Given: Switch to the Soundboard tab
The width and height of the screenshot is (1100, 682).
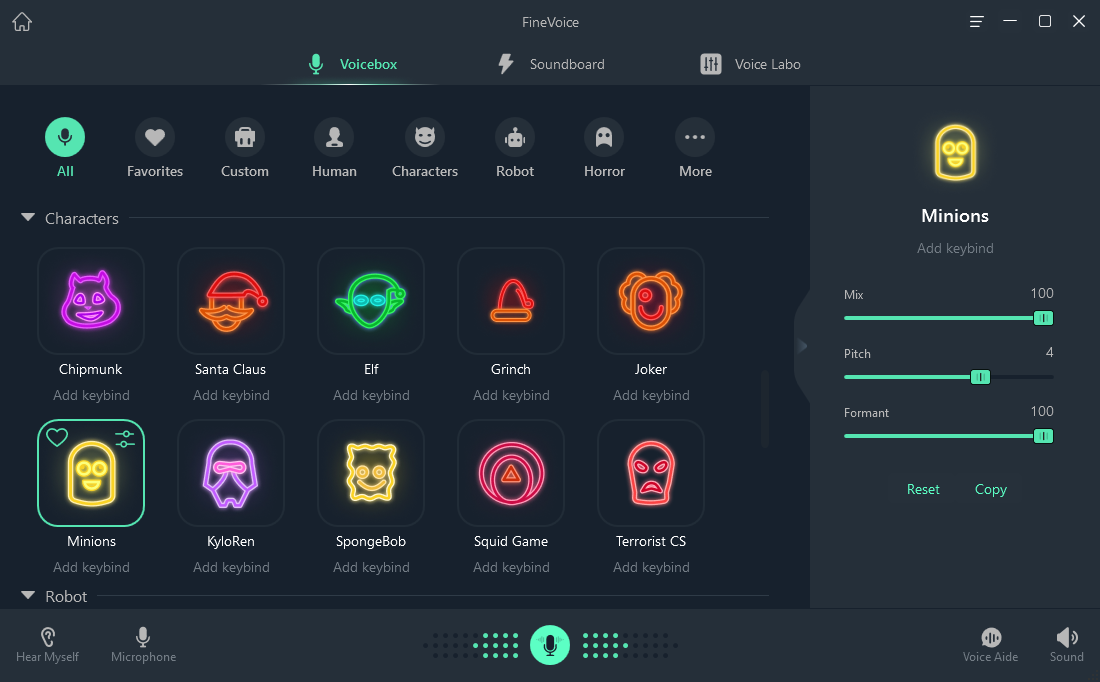Looking at the screenshot, I should coord(551,64).
